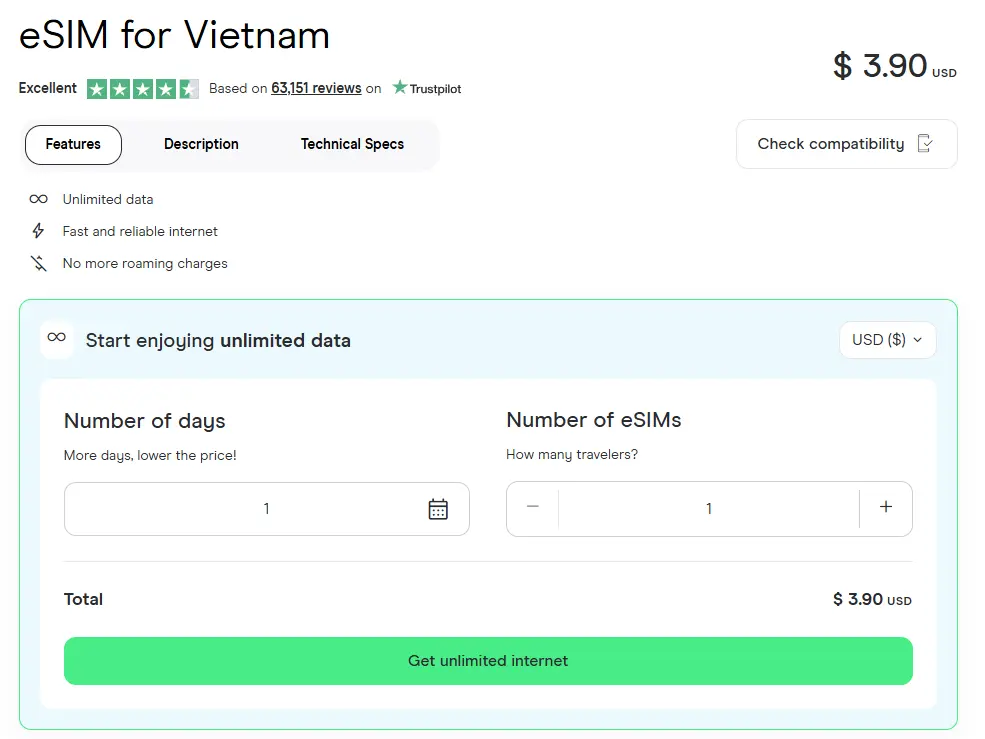985x739 pixels.
Task: Click the no roaming charges icon
Action: coord(38,263)
